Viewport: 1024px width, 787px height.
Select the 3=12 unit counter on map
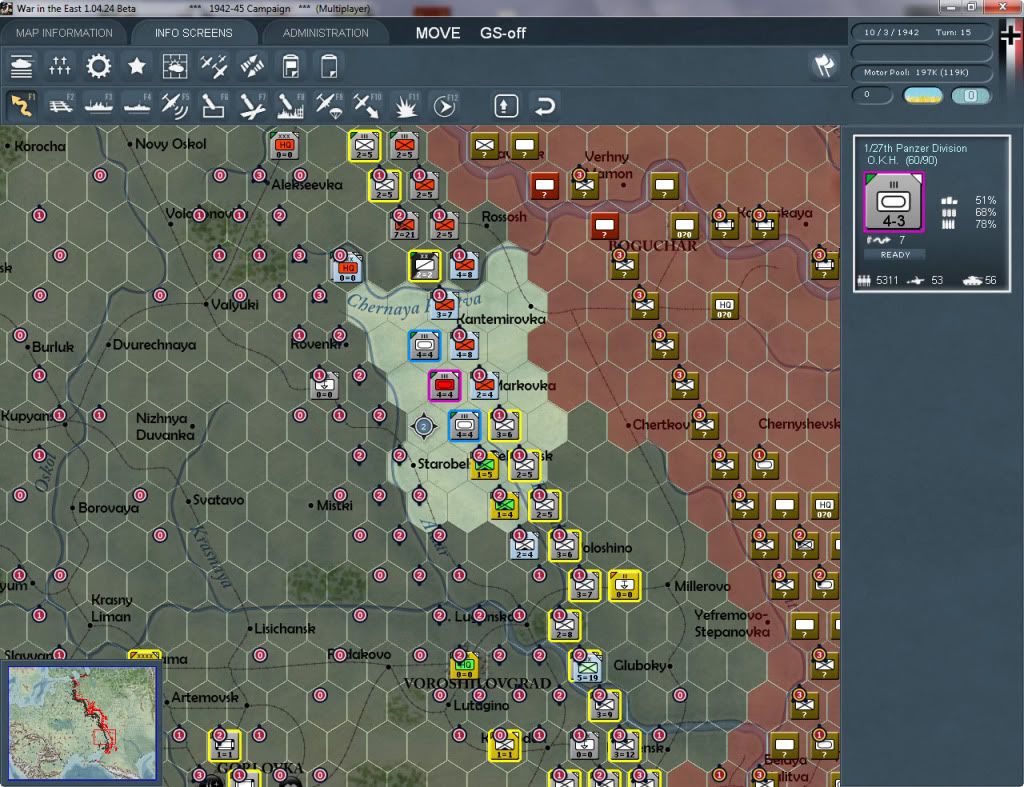[625, 745]
